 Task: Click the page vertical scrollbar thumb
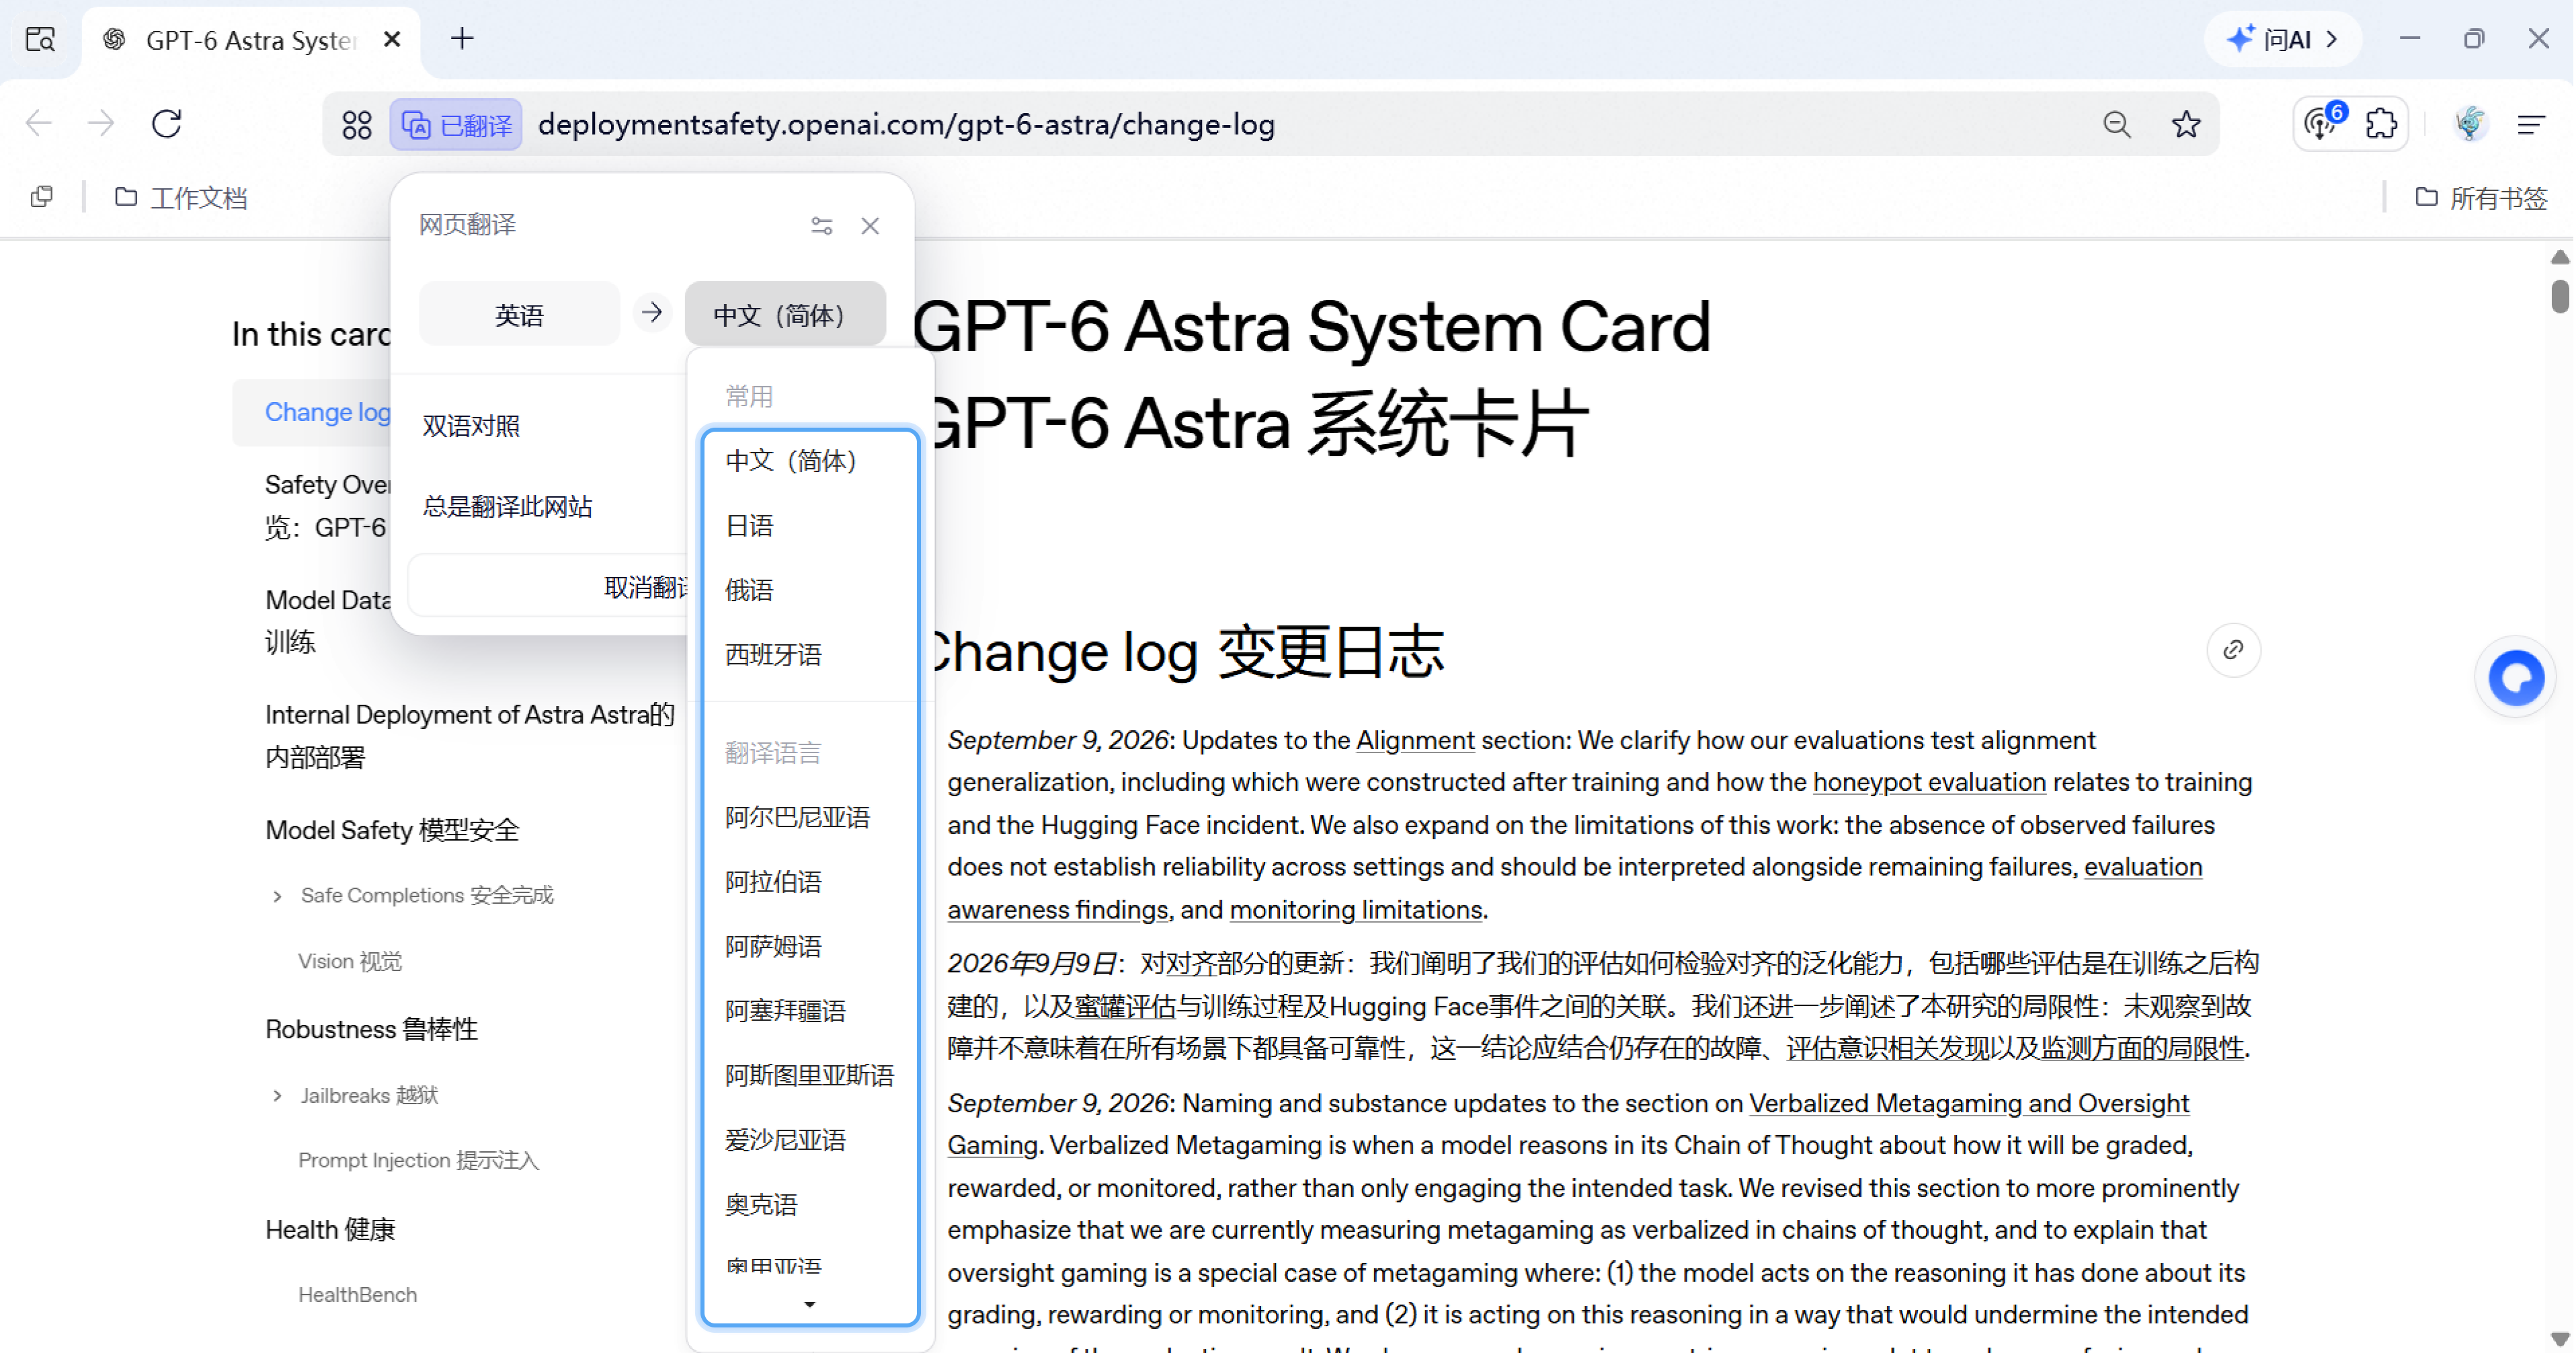[x=2559, y=297]
